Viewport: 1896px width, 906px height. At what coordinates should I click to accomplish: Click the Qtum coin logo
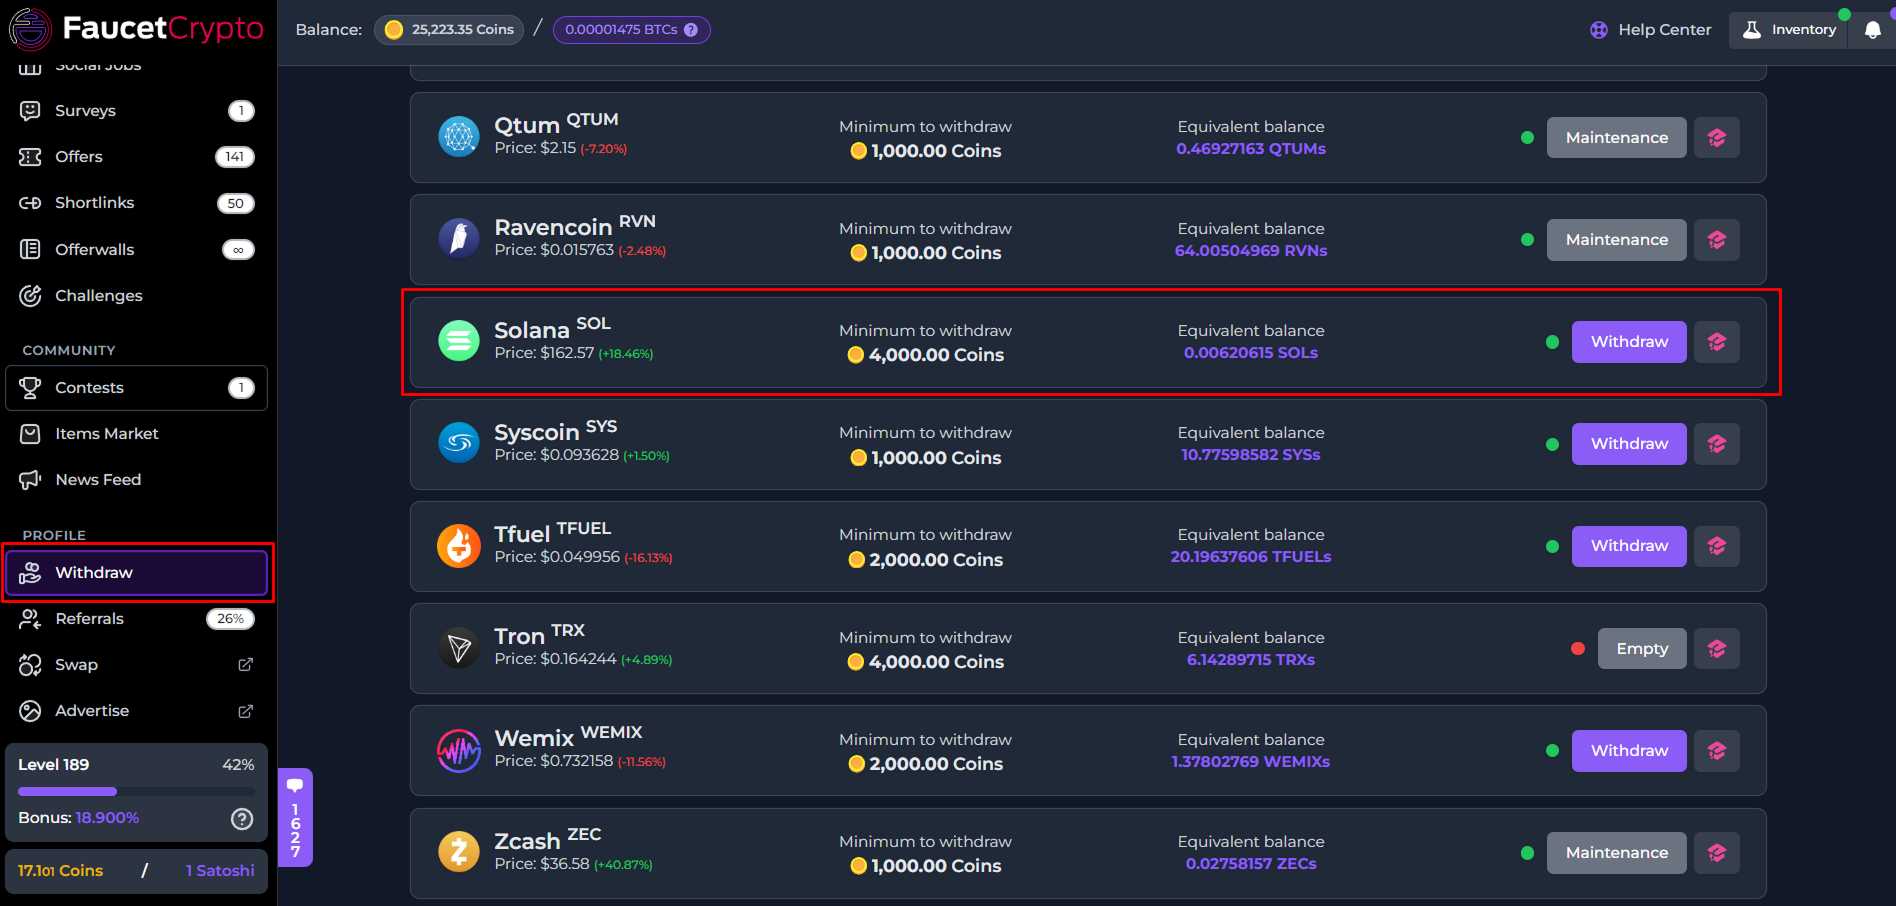[x=459, y=137]
